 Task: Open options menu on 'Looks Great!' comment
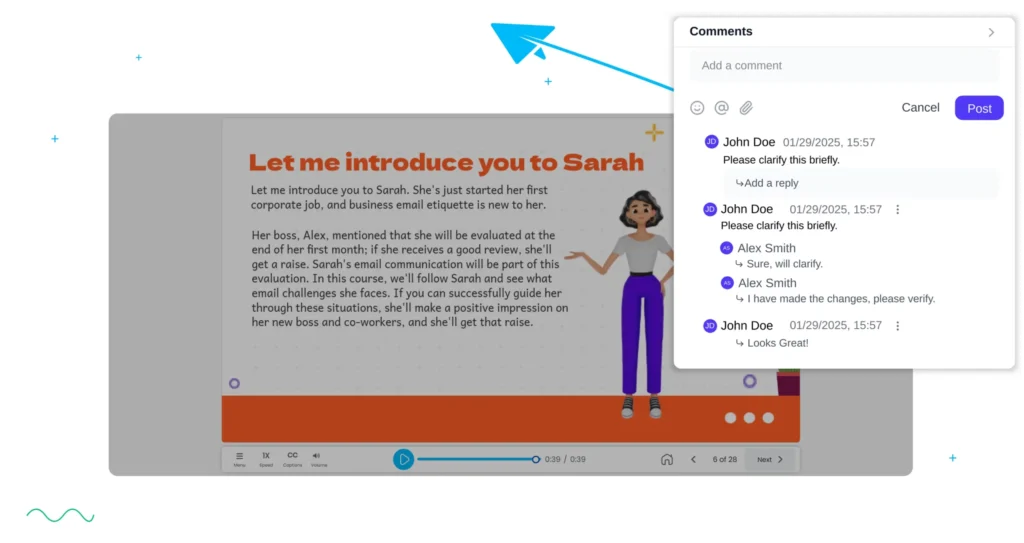click(897, 326)
